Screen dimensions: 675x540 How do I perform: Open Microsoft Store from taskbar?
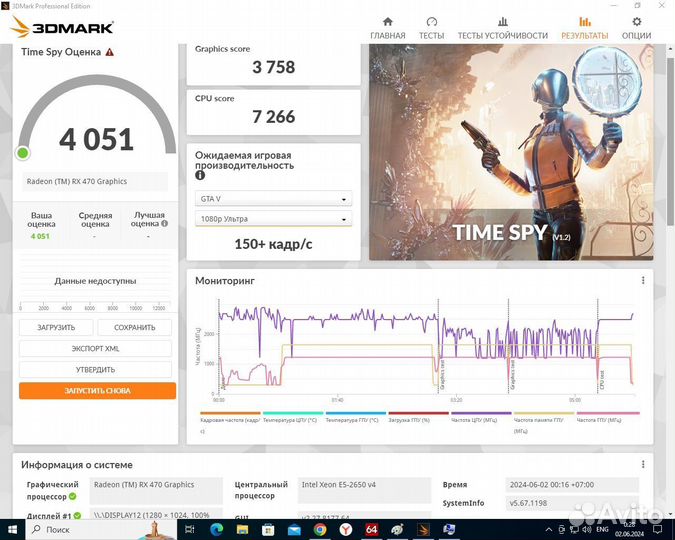(268, 529)
